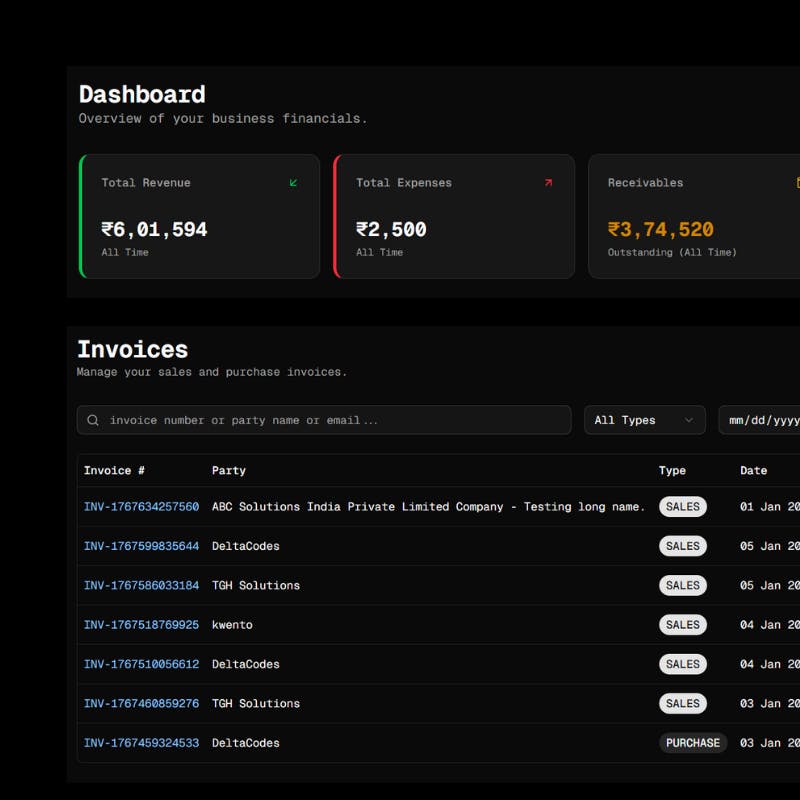Screen dimensions: 800x800
Task: Click the SALES badge on the kwento invoice
Action: coord(683,624)
